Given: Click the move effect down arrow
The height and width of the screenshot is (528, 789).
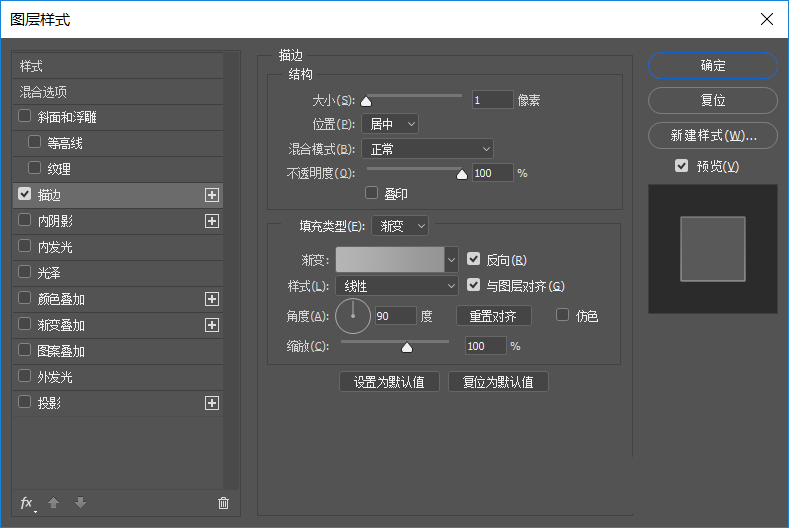Looking at the screenshot, I should tap(81, 502).
